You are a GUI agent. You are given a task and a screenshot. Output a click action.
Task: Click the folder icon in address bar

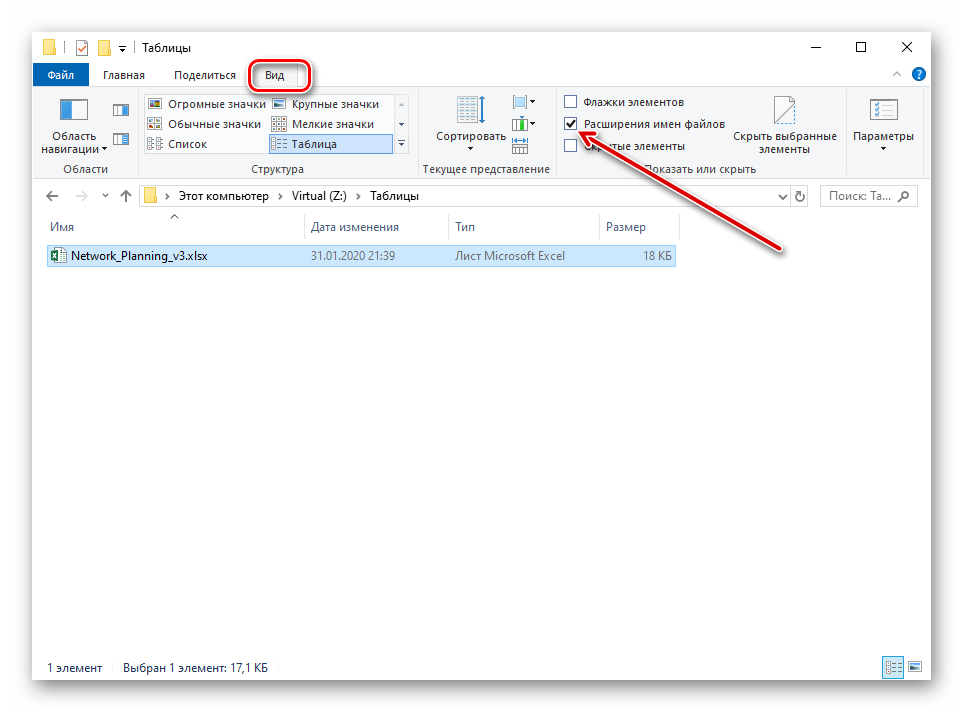tap(150, 195)
